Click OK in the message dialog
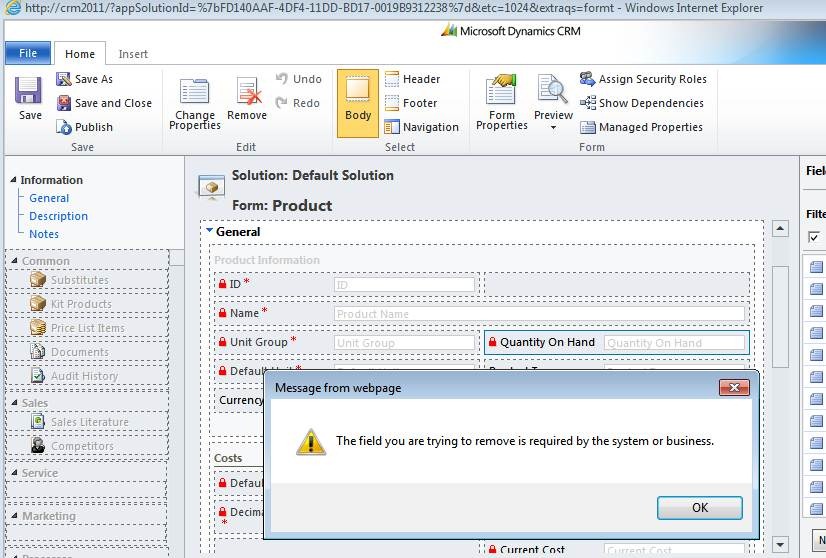826x558 pixels. [x=700, y=507]
